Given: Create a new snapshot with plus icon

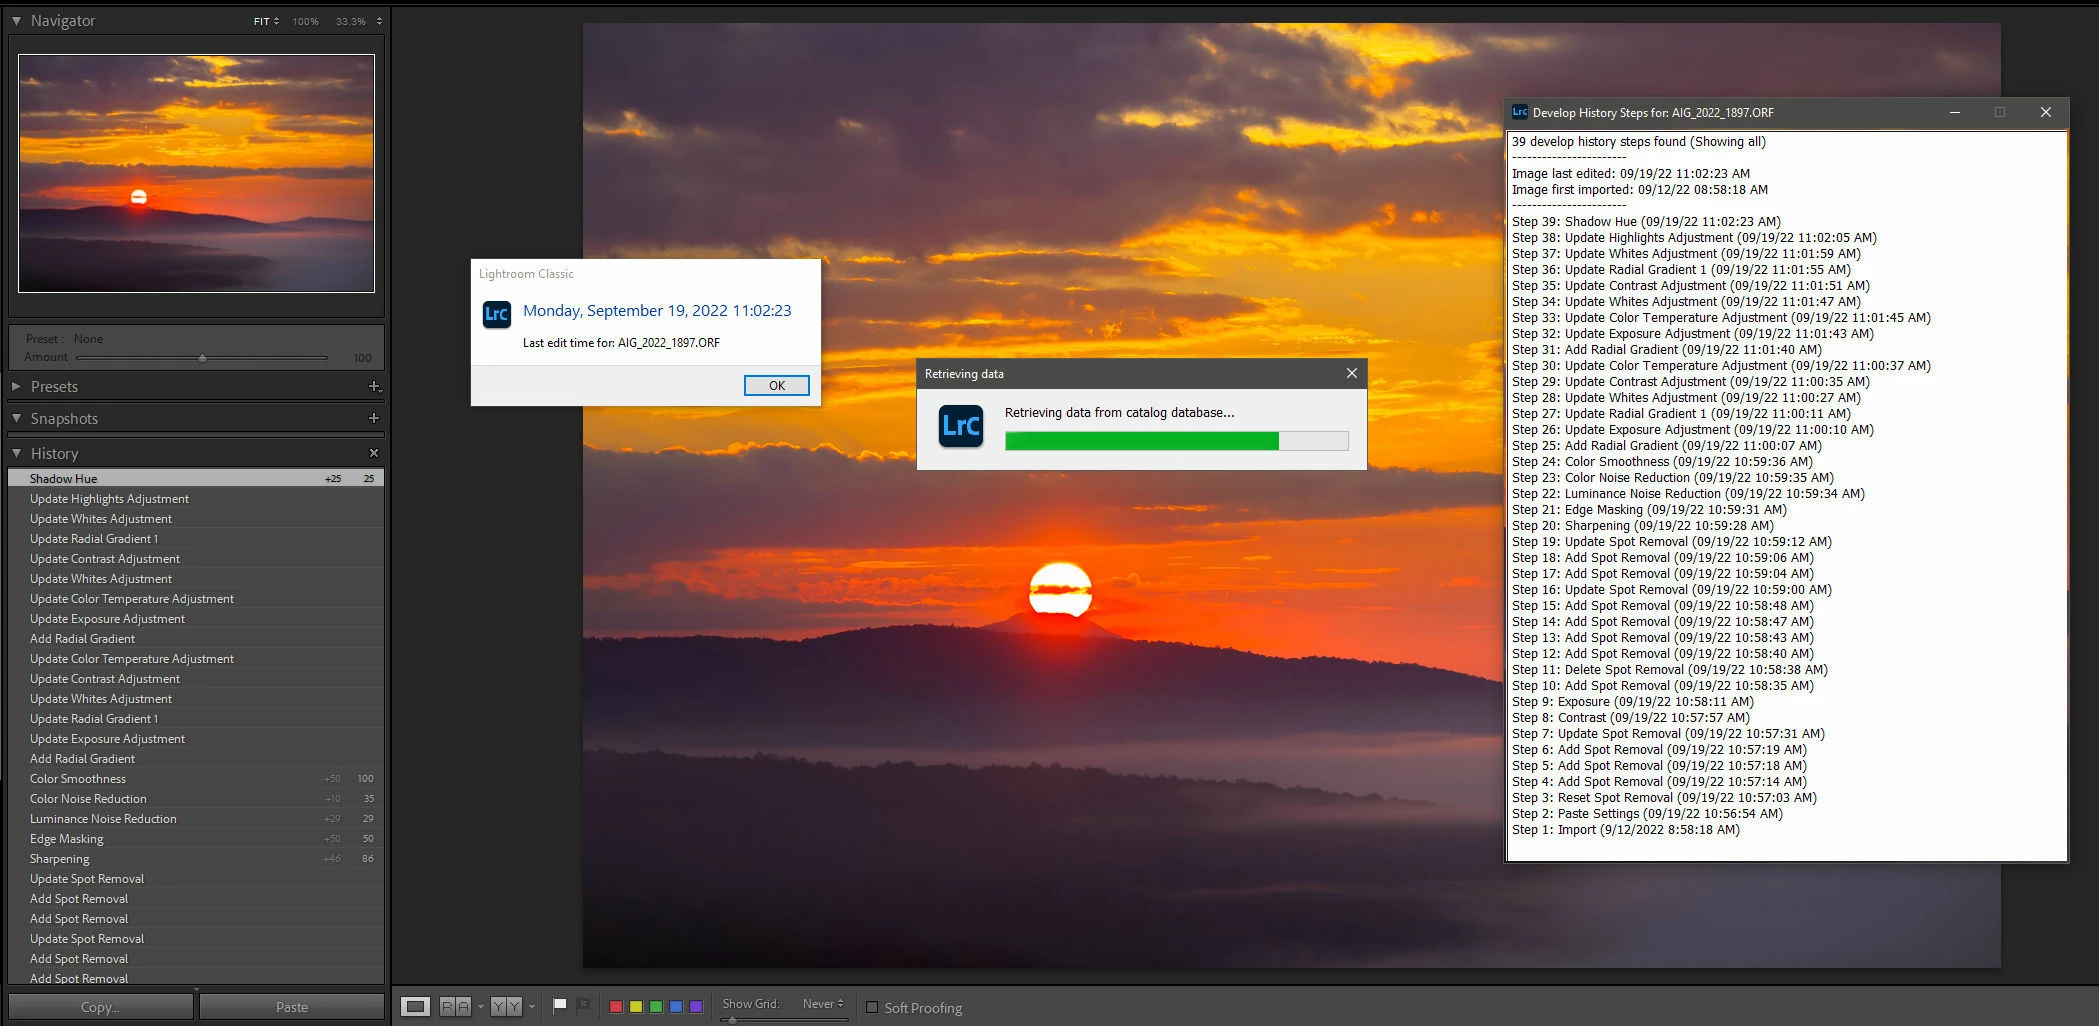Looking at the screenshot, I should pyautogui.click(x=374, y=418).
